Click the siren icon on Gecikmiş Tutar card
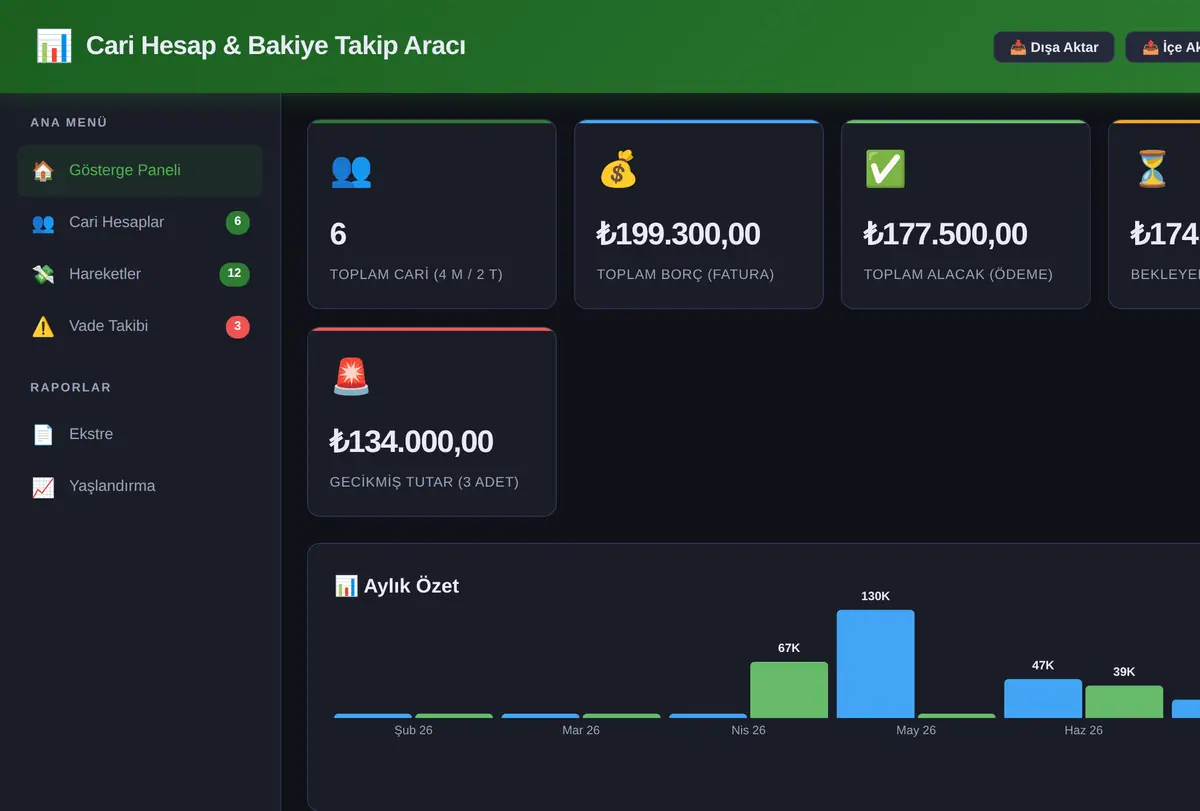Image resolution: width=1200 pixels, height=811 pixels. [x=351, y=377]
